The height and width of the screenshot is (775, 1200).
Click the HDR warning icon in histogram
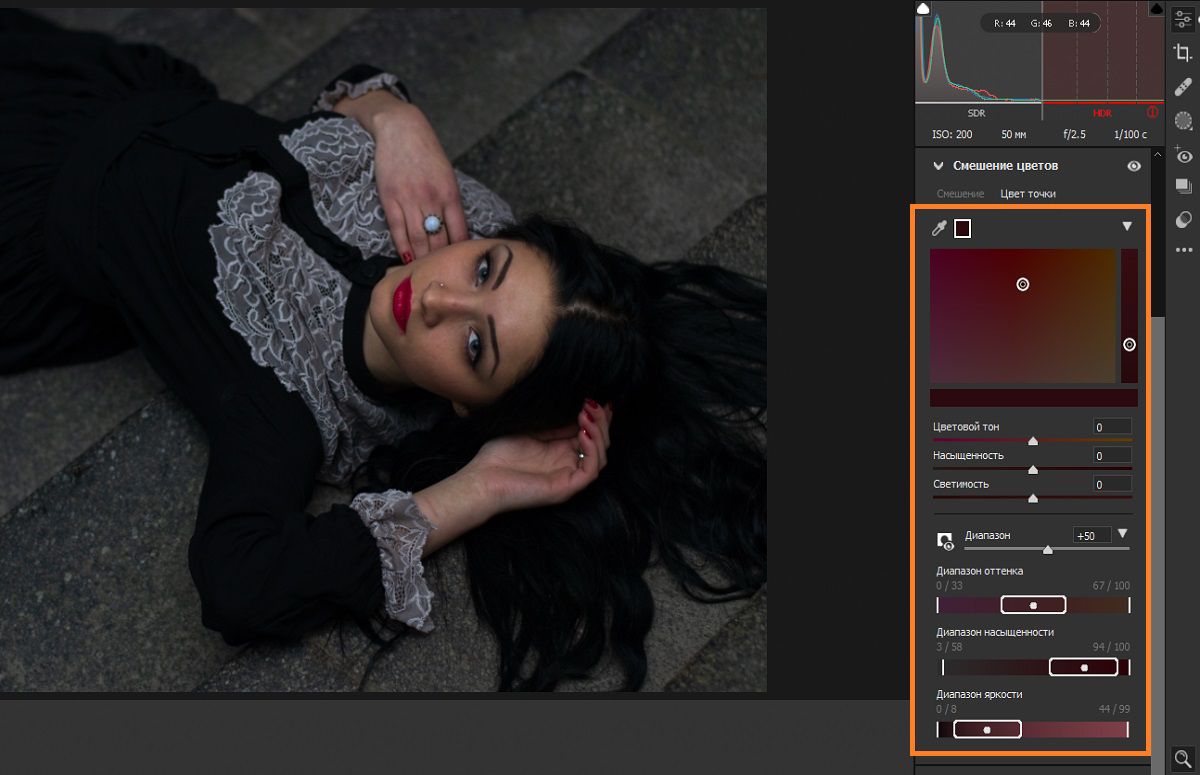click(1152, 112)
